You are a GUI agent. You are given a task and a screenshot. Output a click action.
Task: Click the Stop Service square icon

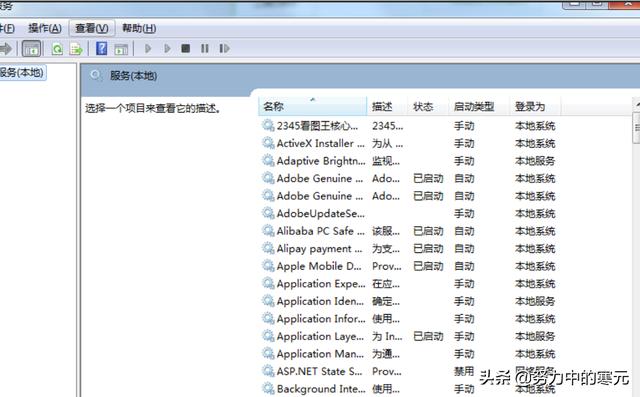point(186,49)
